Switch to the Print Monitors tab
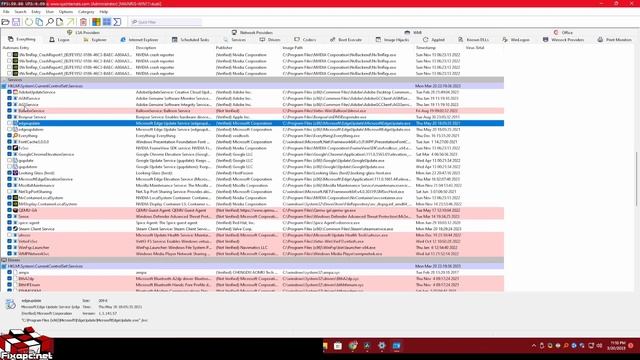This screenshot has width=640, height=360. coord(615,40)
